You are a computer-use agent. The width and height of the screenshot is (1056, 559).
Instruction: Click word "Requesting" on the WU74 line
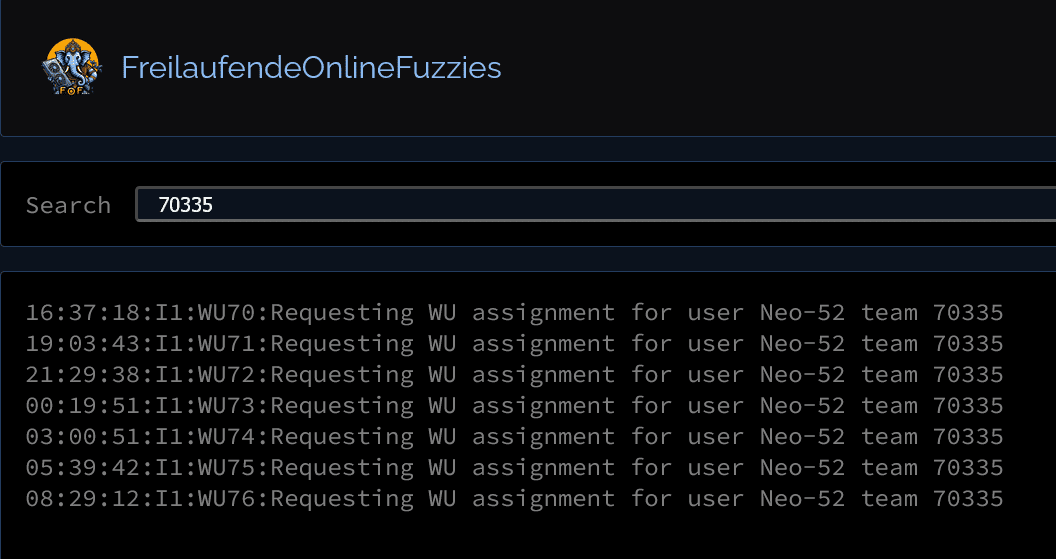click(342, 437)
